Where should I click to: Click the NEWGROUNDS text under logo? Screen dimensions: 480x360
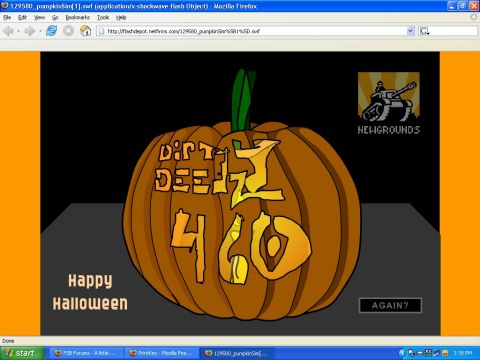tap(389, 130)
